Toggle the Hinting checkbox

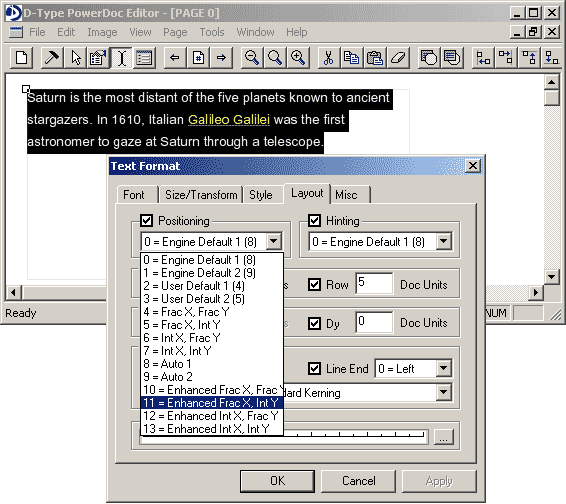[x=314, y=220]
